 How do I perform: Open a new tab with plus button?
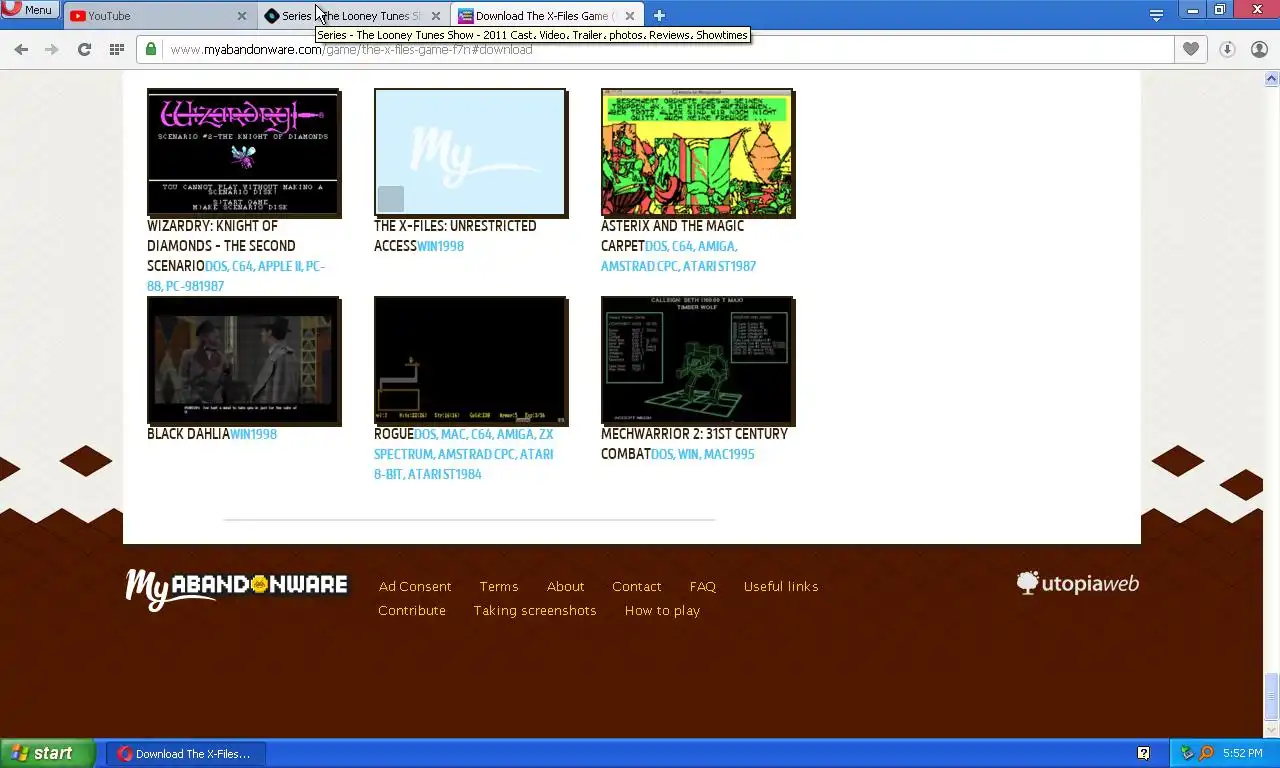659,15
